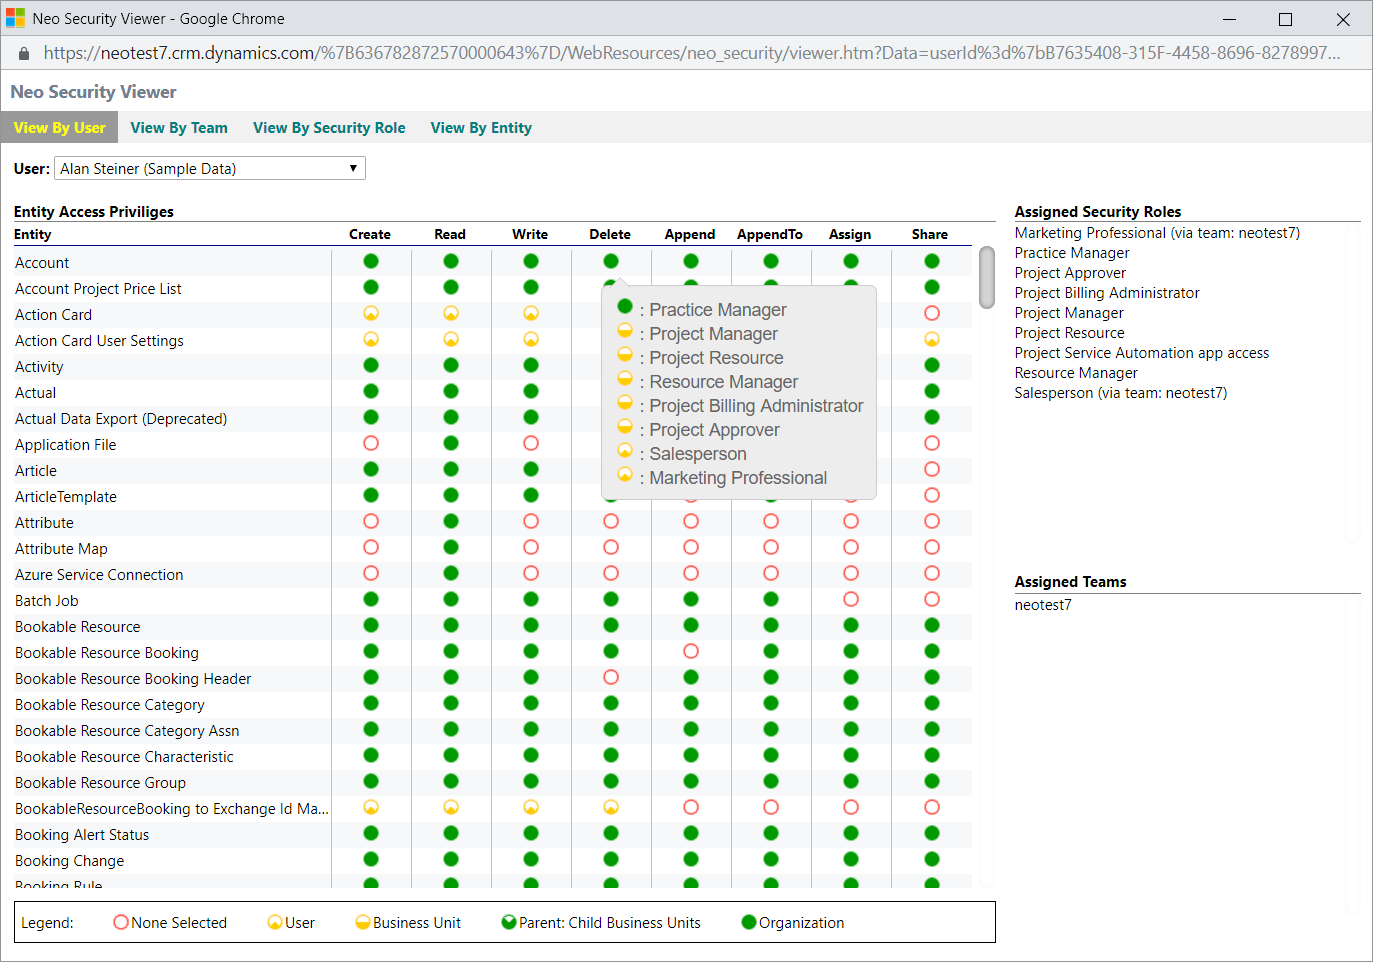
Task: Click Activity row Write green dot
Action: [x=531, y=365]
